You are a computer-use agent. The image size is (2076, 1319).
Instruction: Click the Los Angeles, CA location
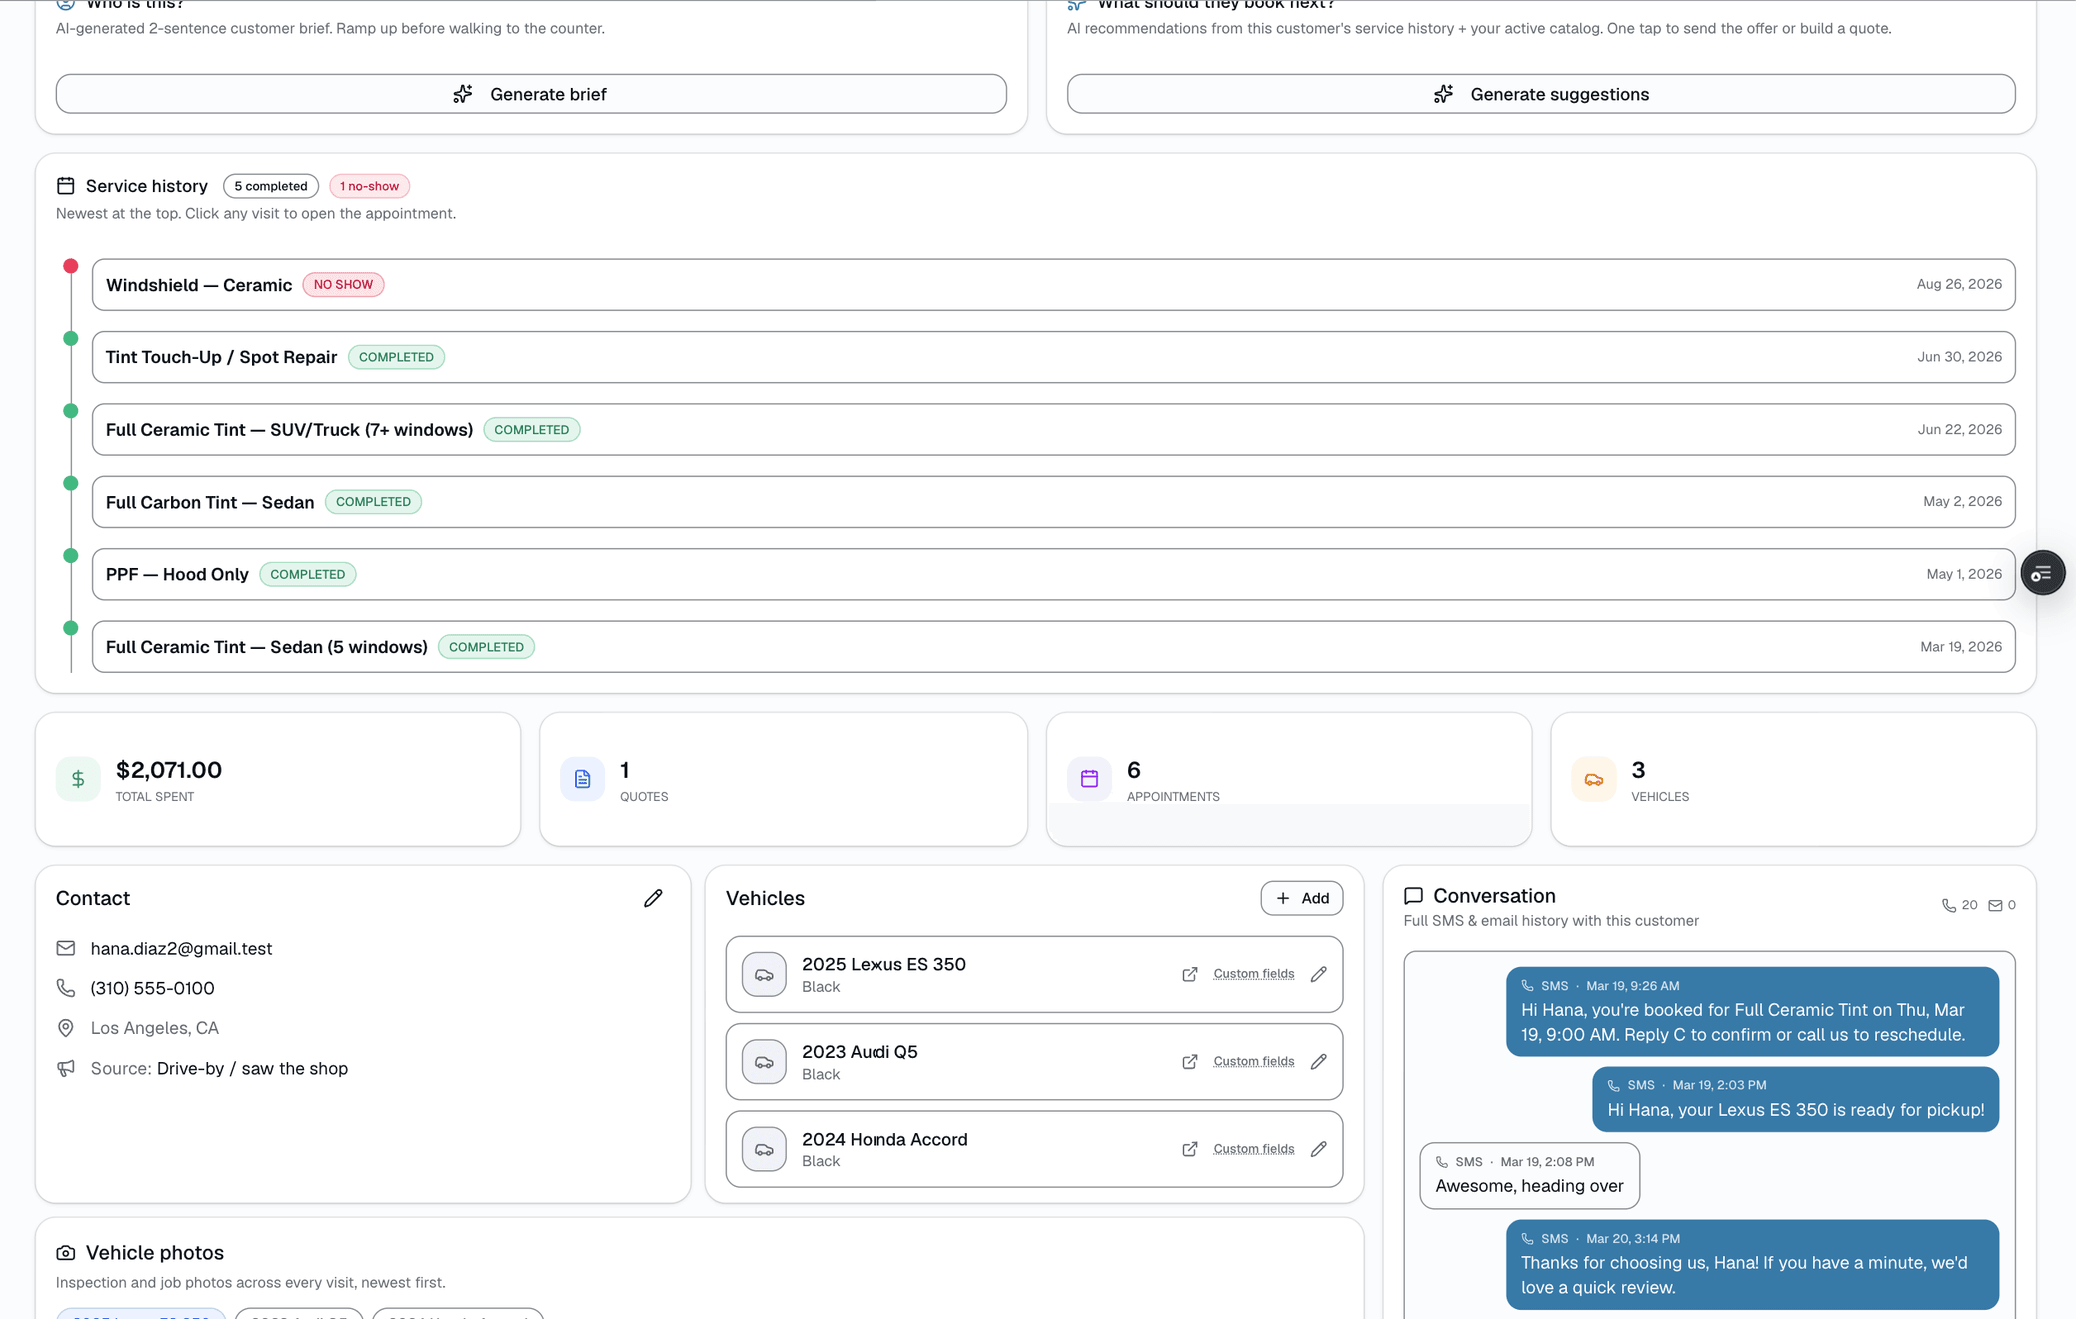pos(155,1028)
